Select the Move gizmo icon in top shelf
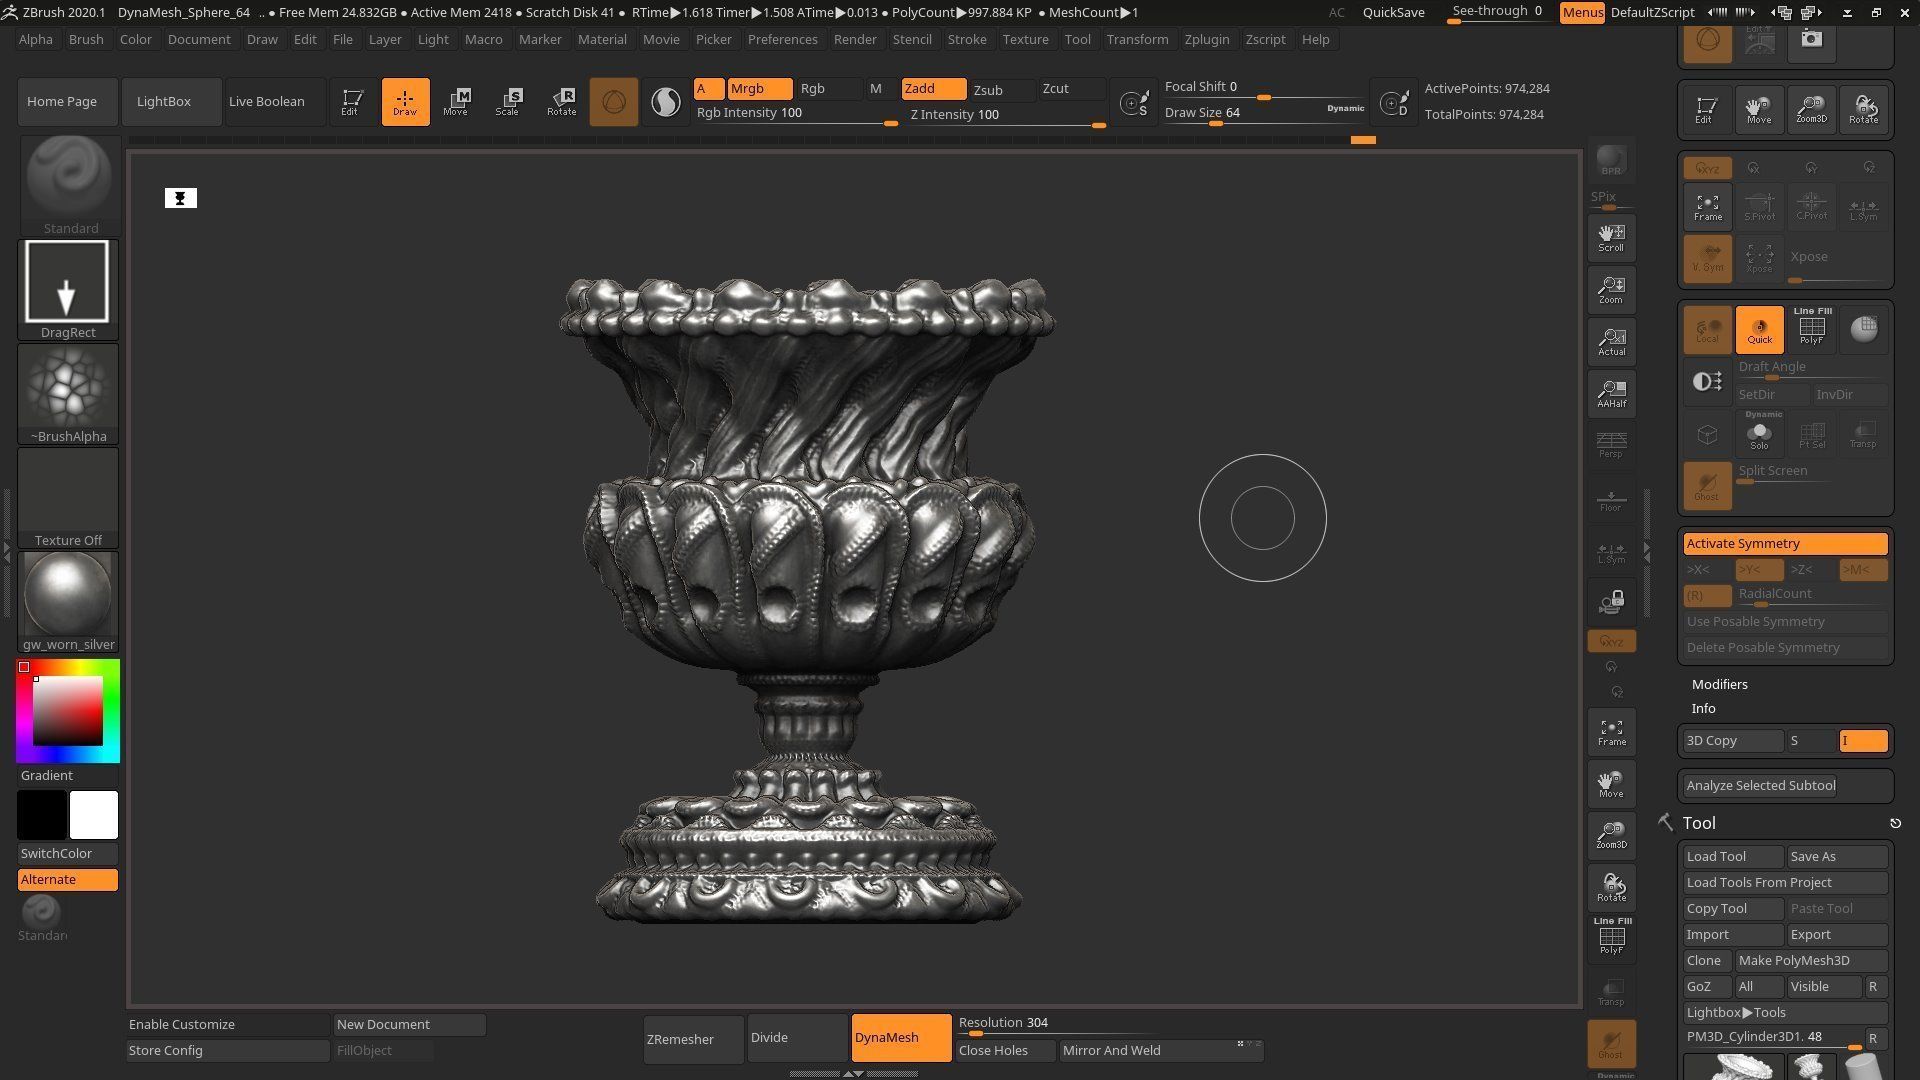Screen dimensions: 1920x1080 pyautogui.click(x=457, y=102)
